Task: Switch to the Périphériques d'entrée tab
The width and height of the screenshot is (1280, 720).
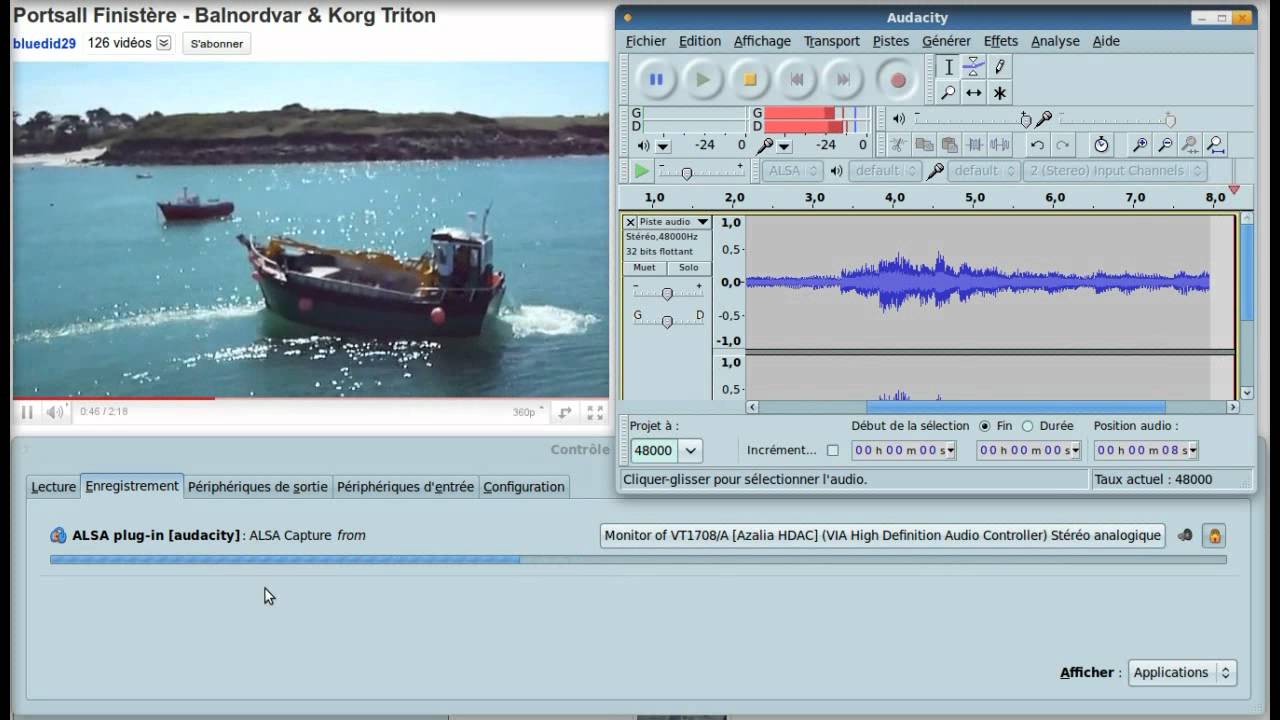Action: pos(405,487)
